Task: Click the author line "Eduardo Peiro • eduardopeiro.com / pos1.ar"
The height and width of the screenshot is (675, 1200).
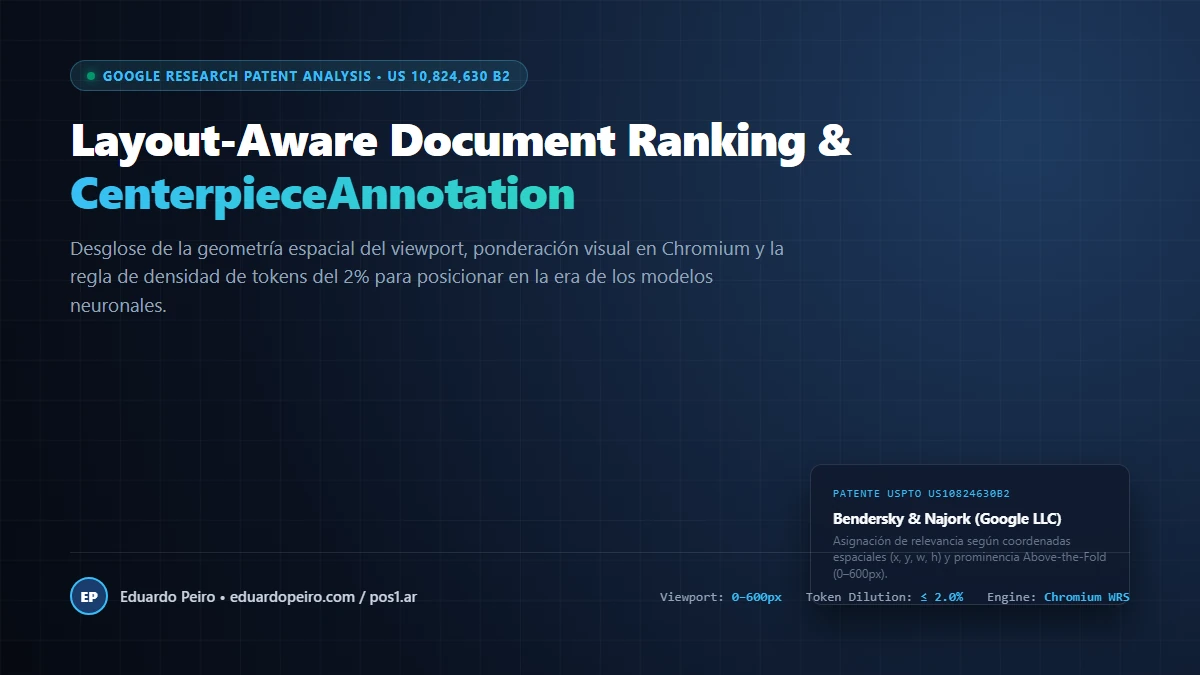Action: point(268,597)
